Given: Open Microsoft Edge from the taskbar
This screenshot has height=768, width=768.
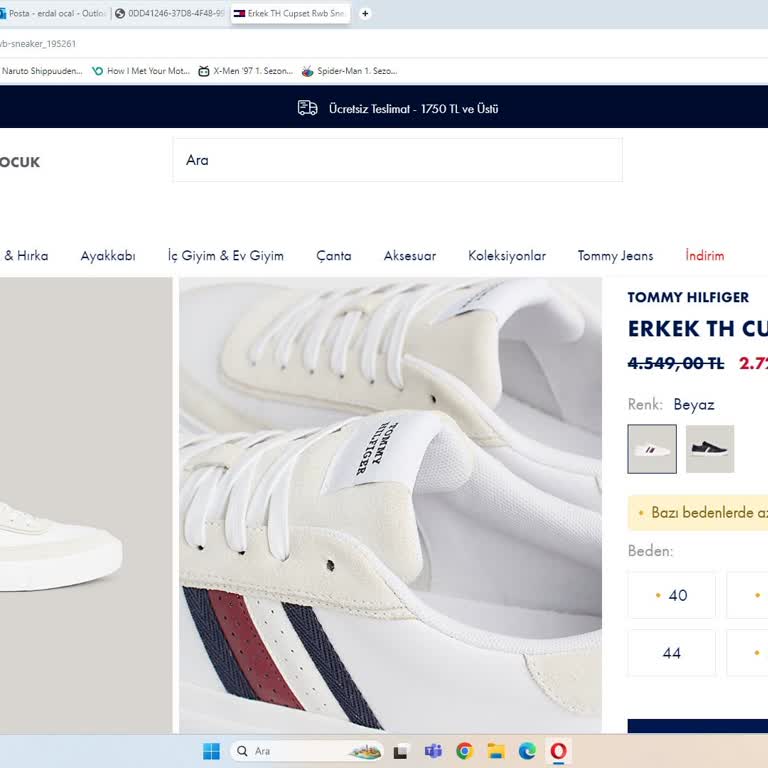Looking at the screenshot, I should [x=527, y=751].
